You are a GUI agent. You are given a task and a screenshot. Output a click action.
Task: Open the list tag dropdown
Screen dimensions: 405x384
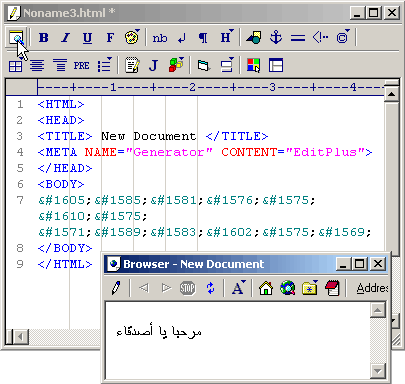(x=105, y=65)
